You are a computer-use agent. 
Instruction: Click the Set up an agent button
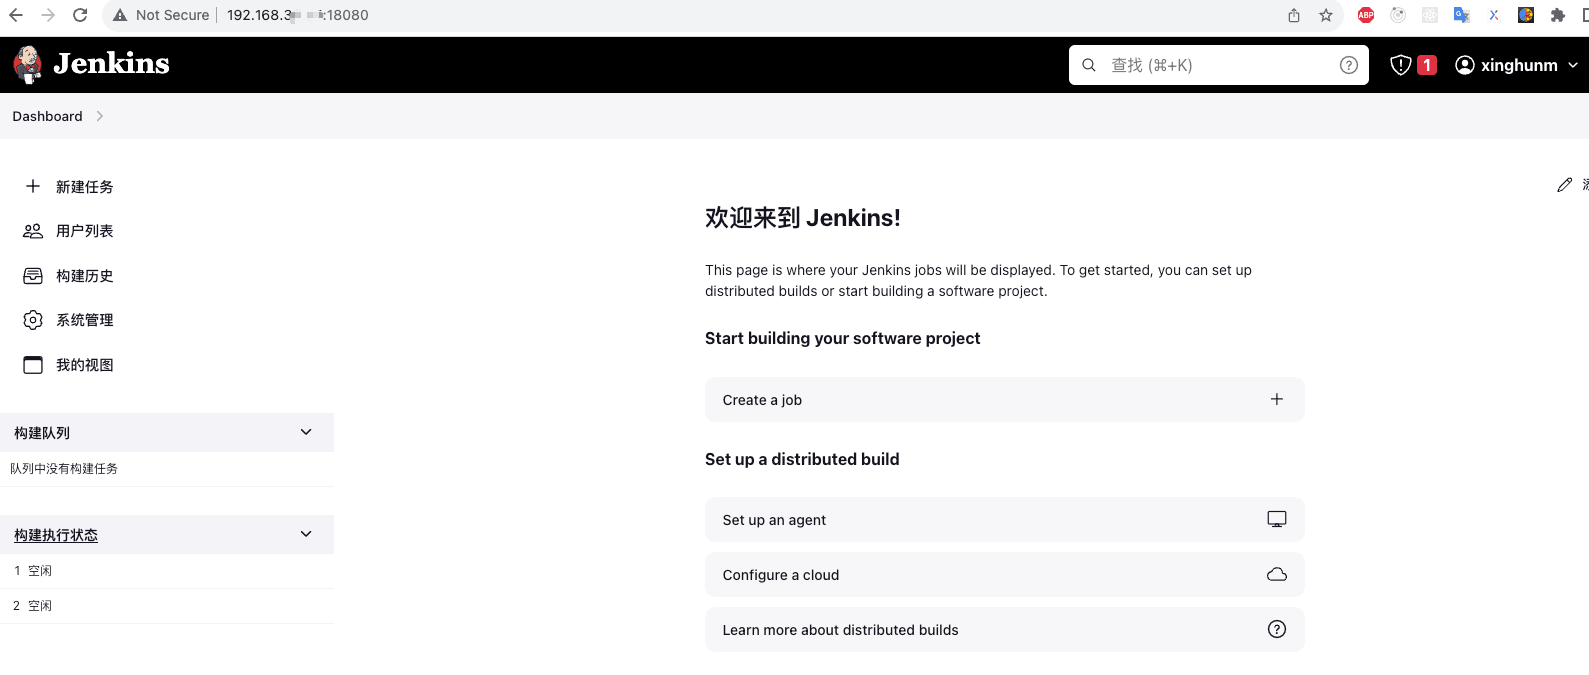1004,520
